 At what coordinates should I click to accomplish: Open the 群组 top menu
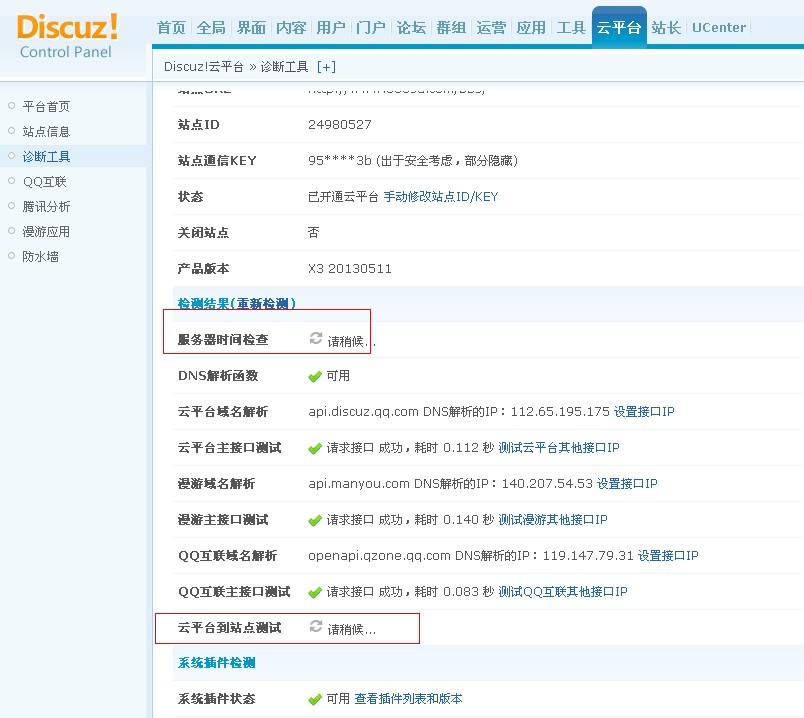pos(451,27)
